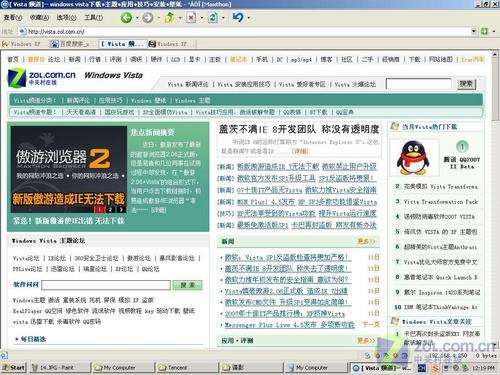Image resolution: width=500 pixels, height=375 pixels.
Task: Open the dropdown arrow beside the Undo icon
Action: coord(249,18)
